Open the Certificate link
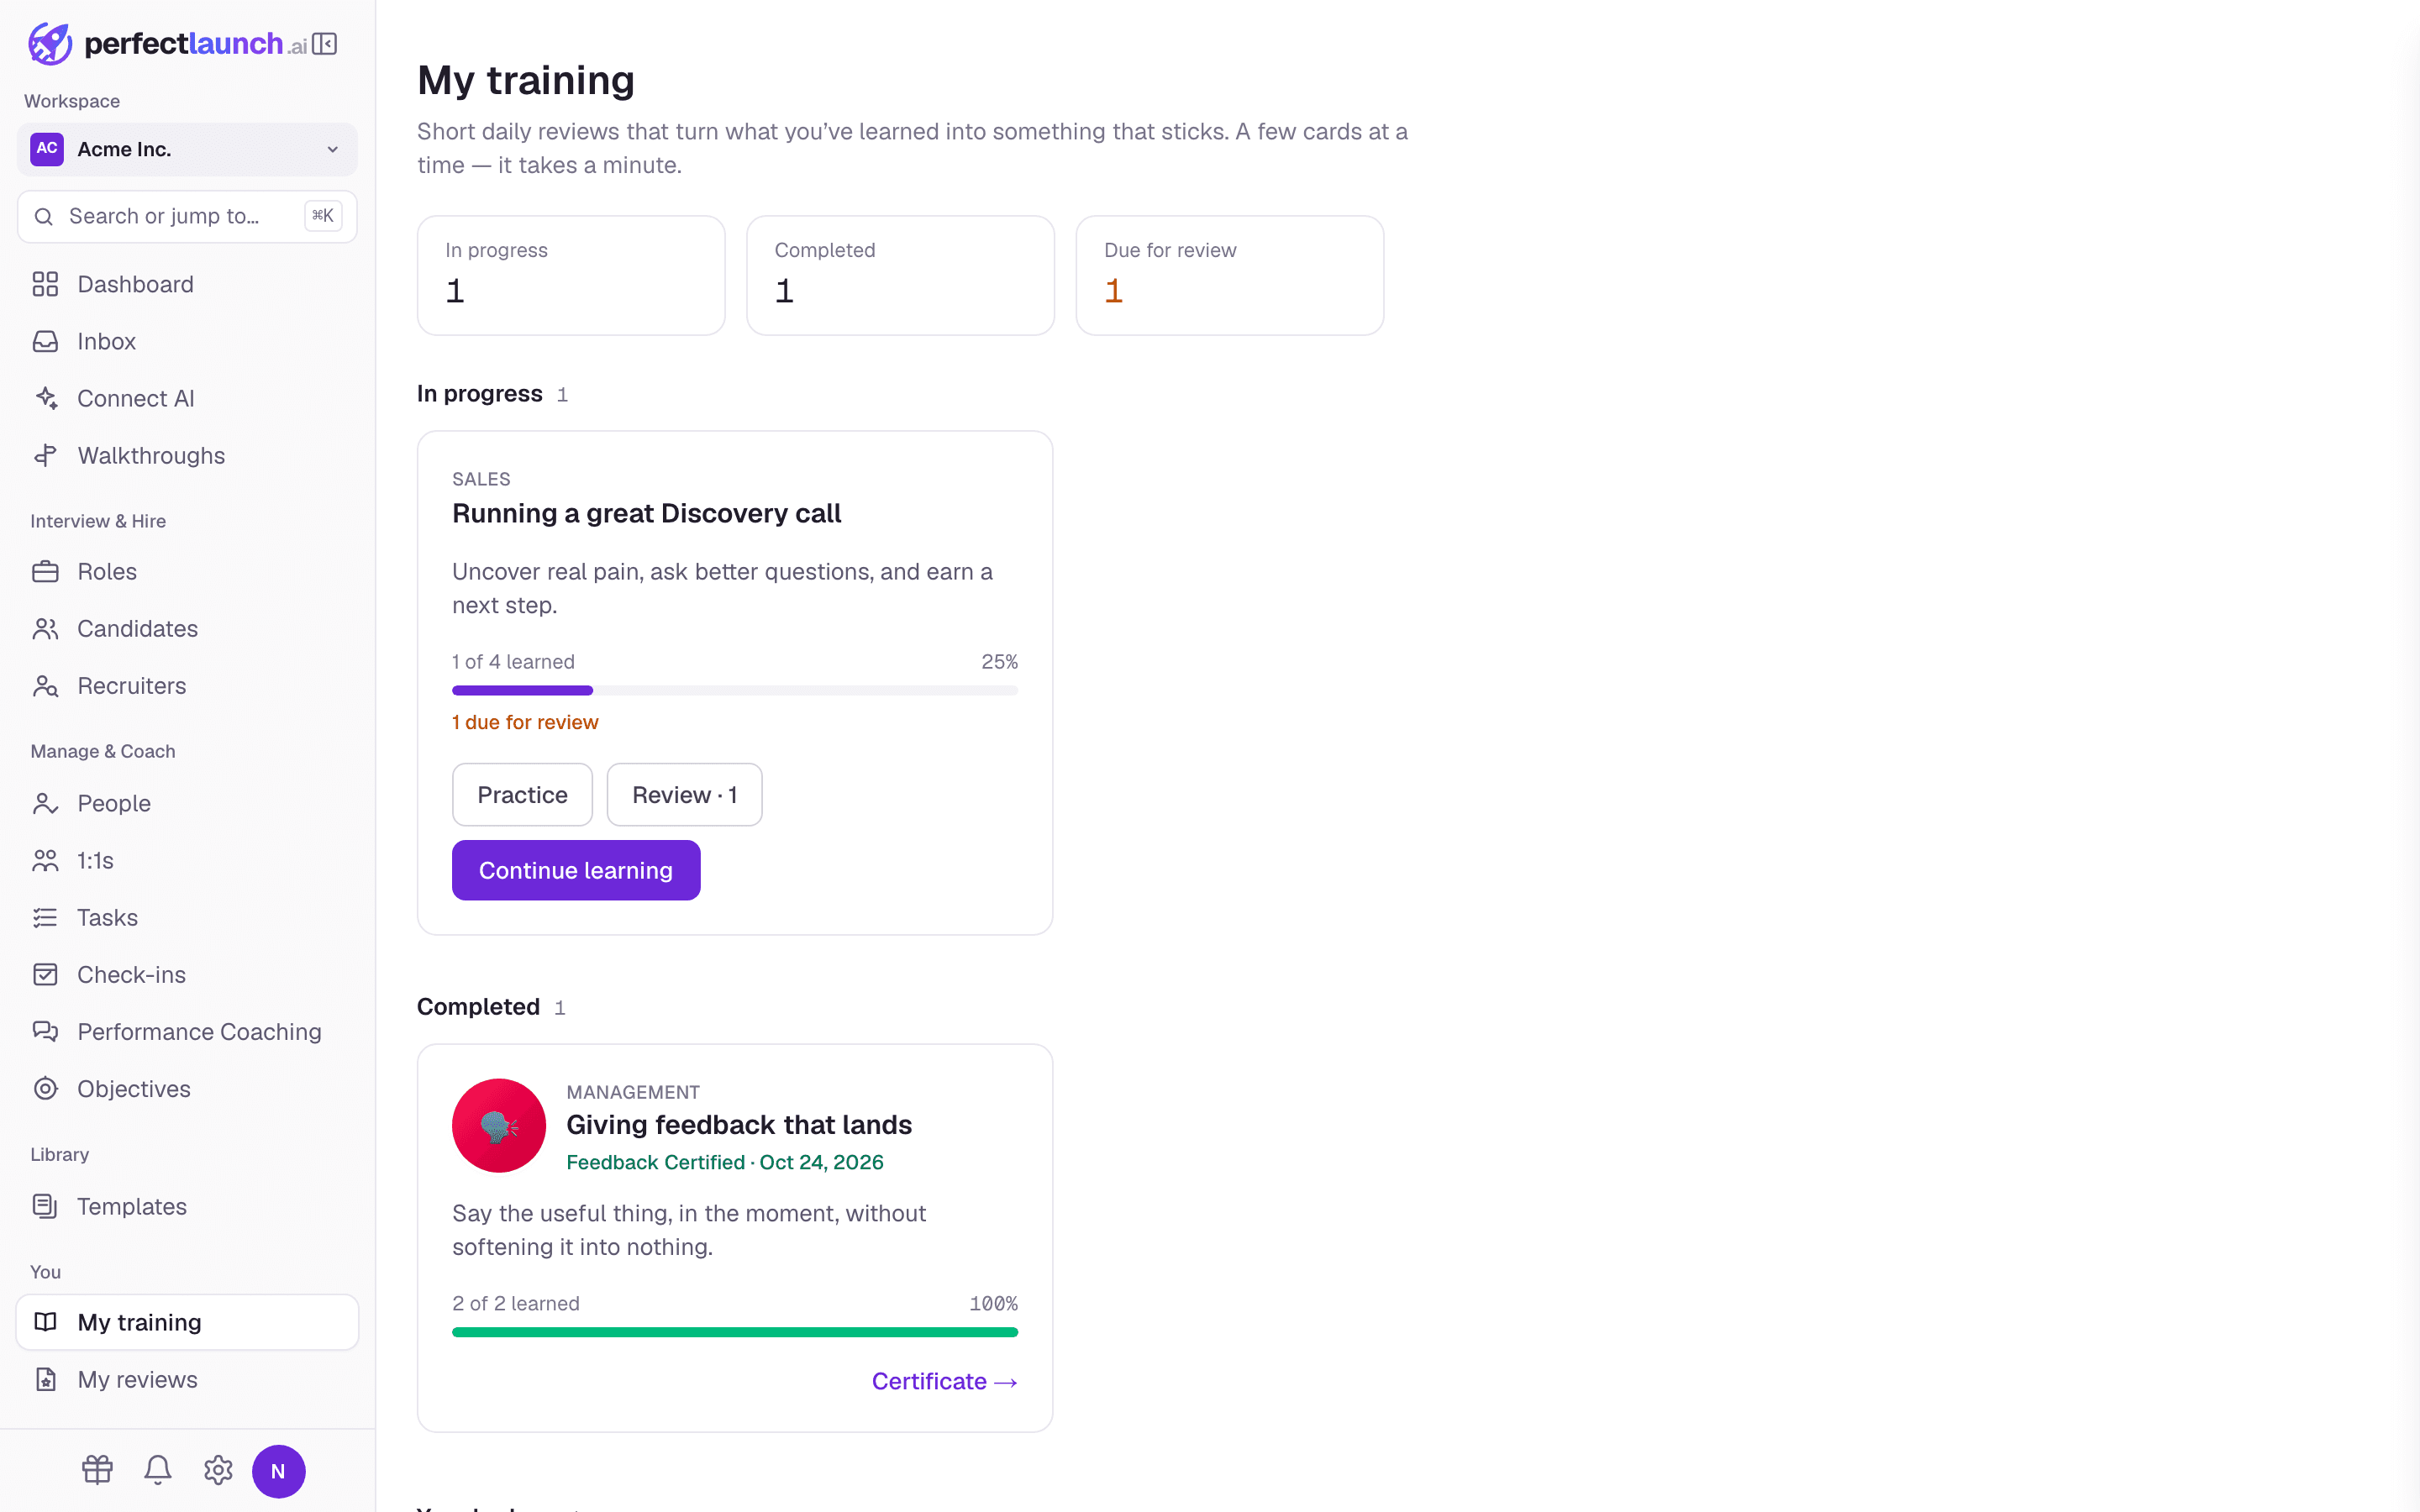Screen dimensions: 2420x1512 [944, 1381]
